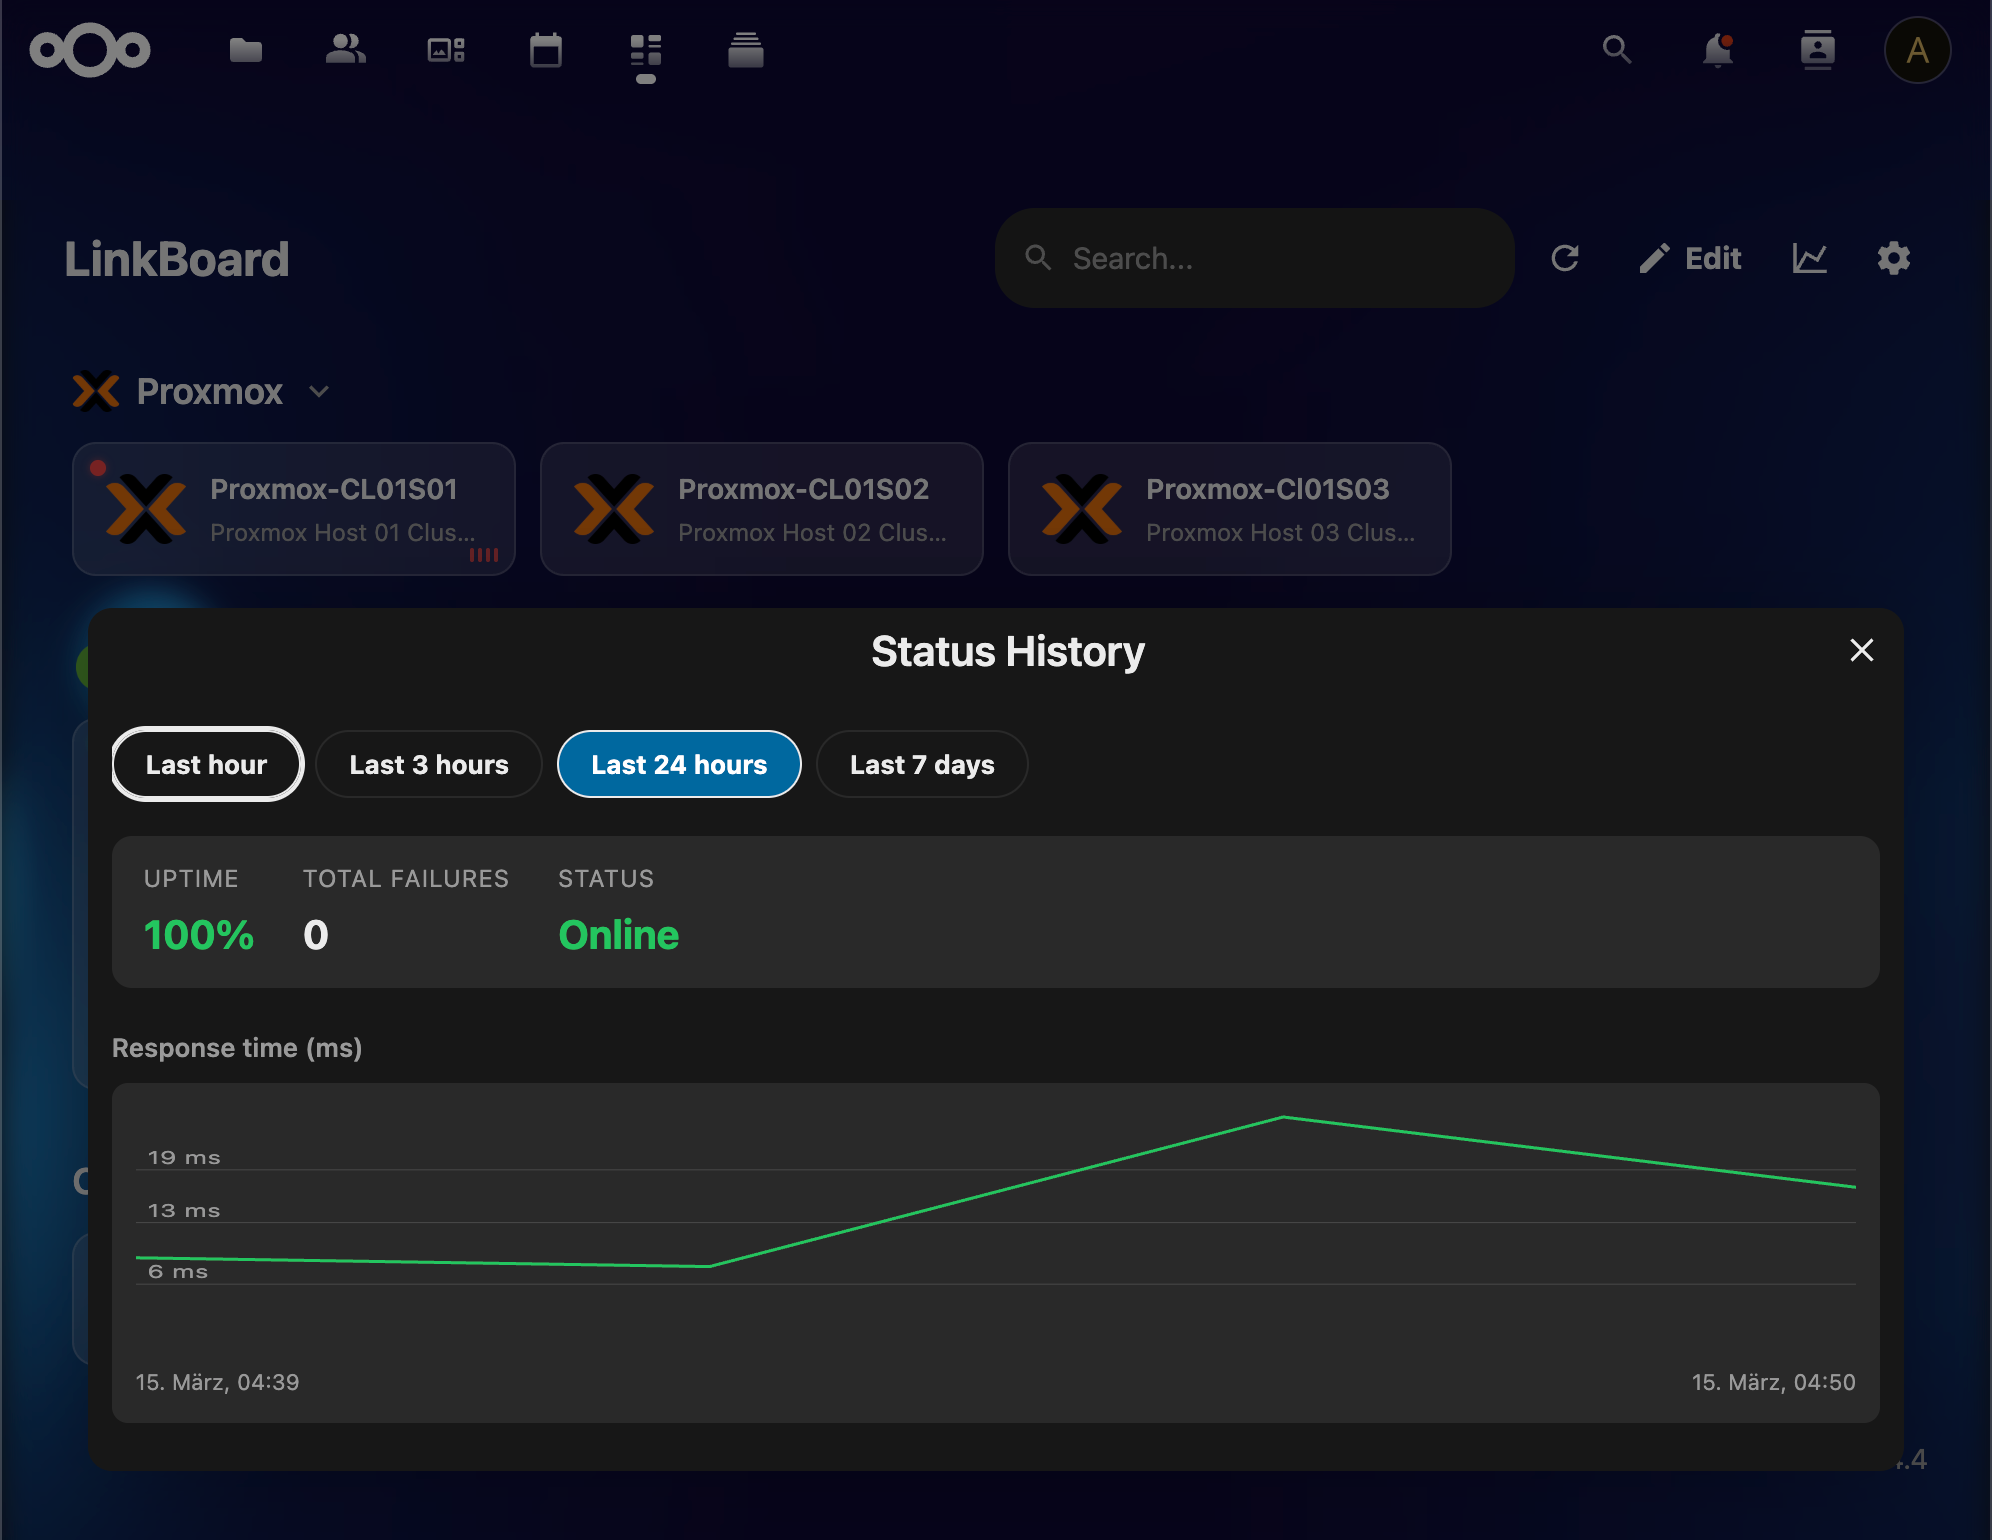Viewport: 1992px width, 1540px height.
Task: Open the Contacts app icon
Action: 344,49
